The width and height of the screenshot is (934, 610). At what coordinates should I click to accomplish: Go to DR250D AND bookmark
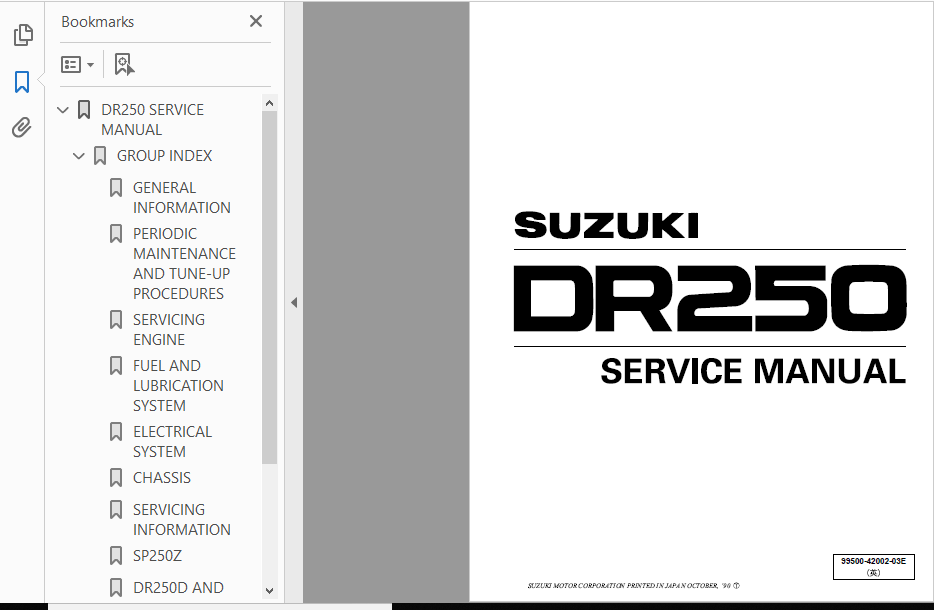pos(178,588)
